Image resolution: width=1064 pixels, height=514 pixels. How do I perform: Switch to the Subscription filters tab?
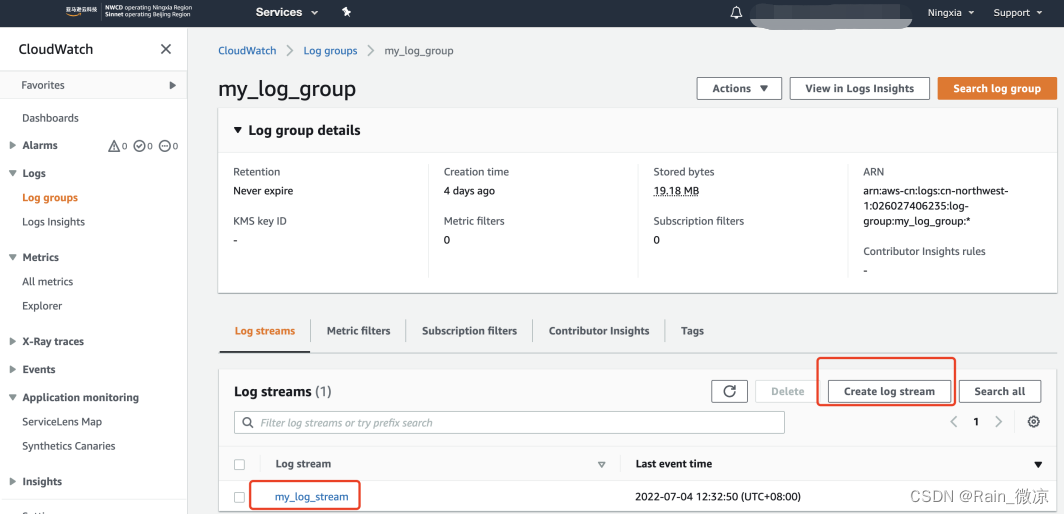tap(469, 331)
